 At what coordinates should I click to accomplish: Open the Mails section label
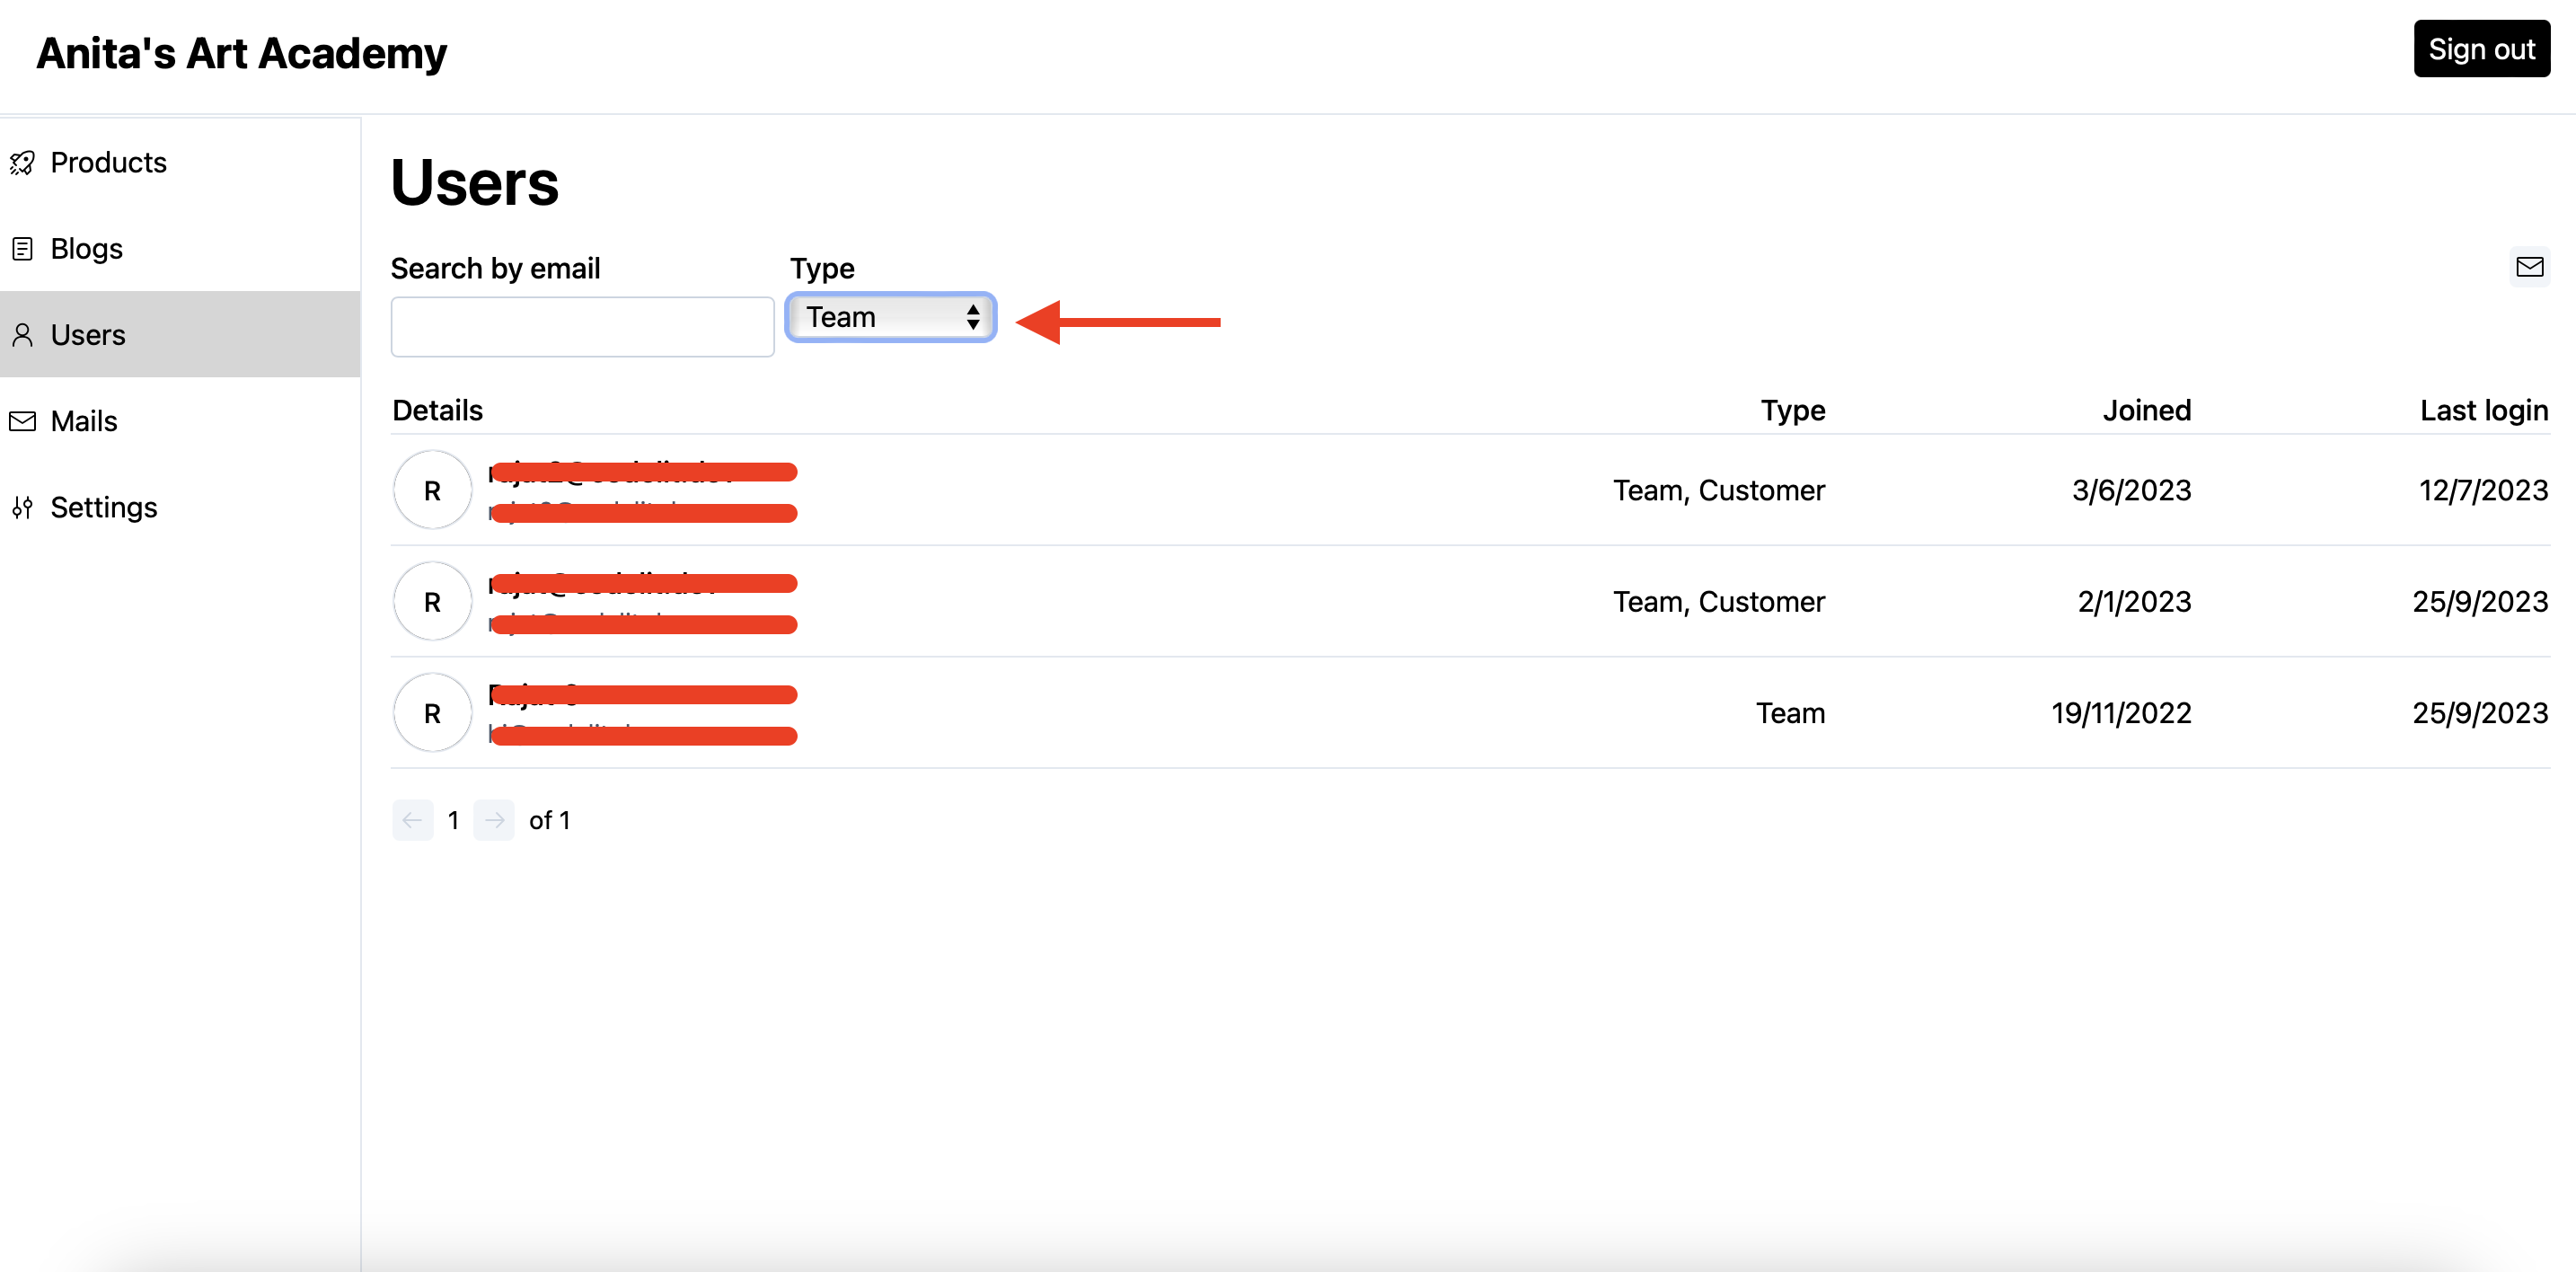tap(84, 421)
